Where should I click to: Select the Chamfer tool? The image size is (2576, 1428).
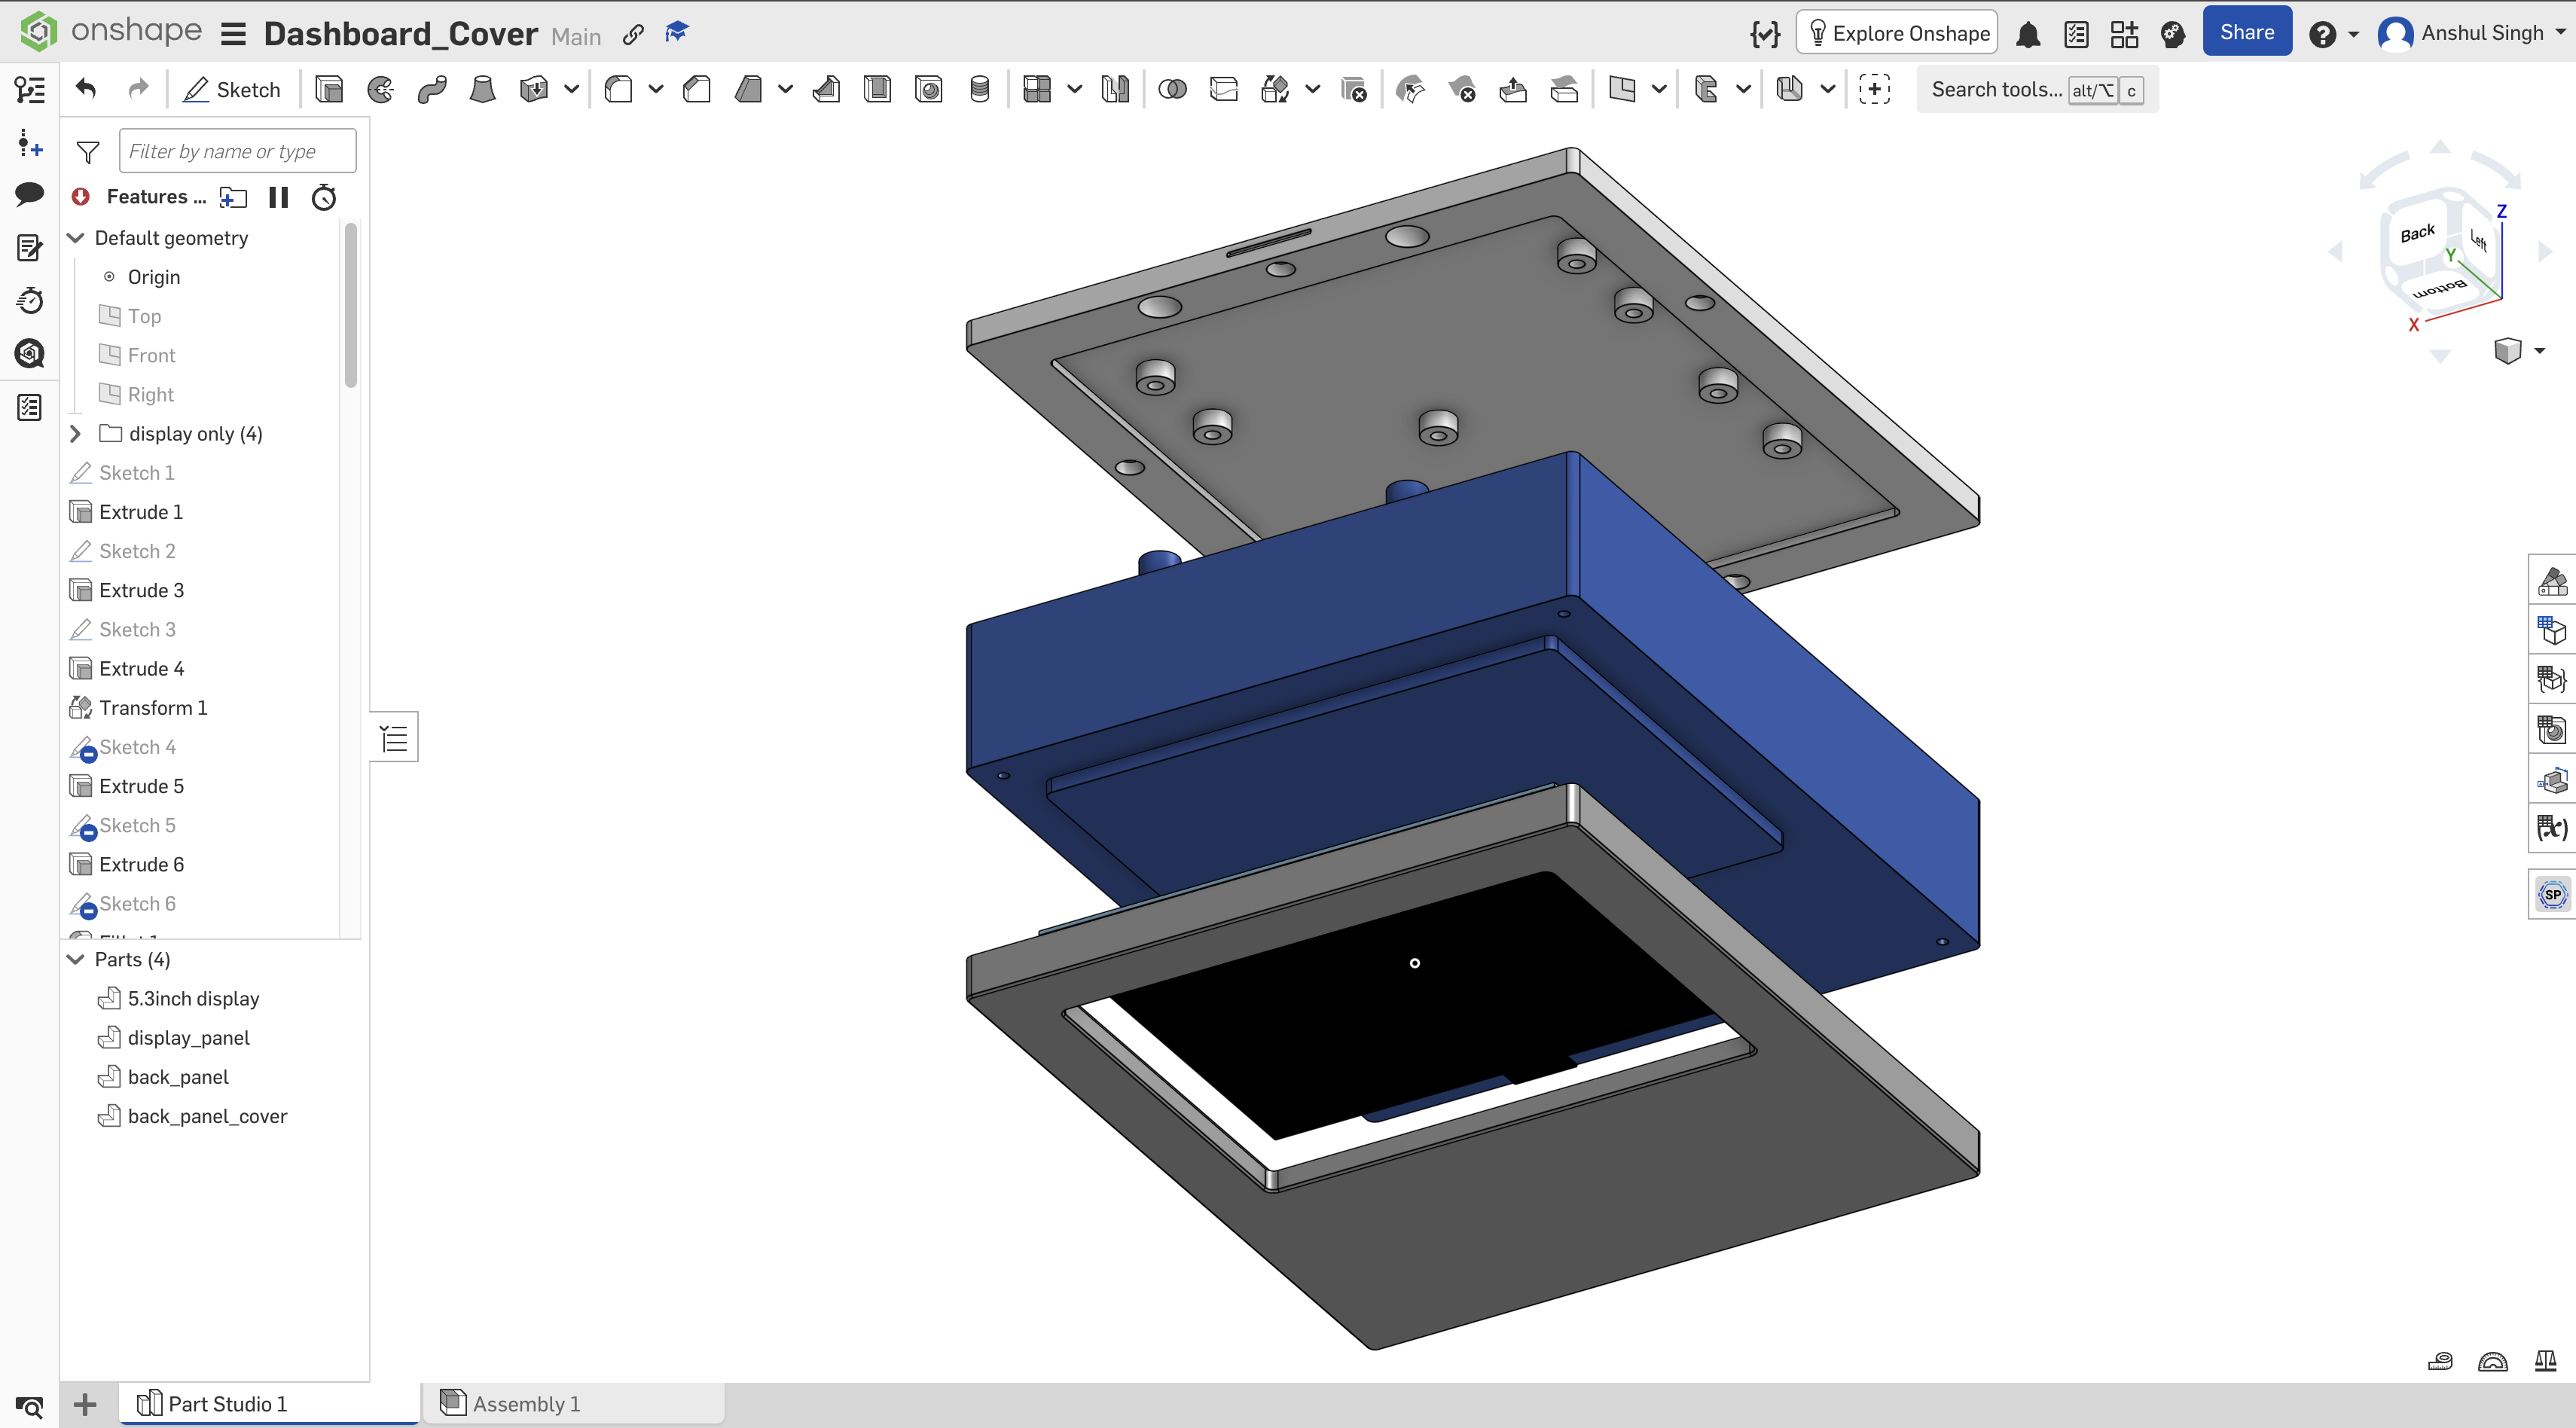[x=697, y=90]
